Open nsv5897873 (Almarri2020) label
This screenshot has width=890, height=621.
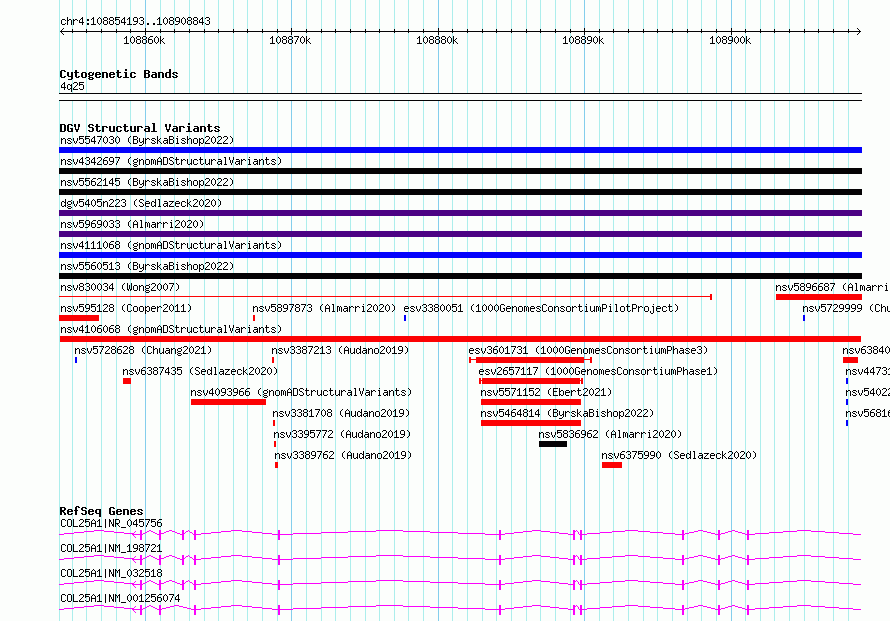pos(324,308)
